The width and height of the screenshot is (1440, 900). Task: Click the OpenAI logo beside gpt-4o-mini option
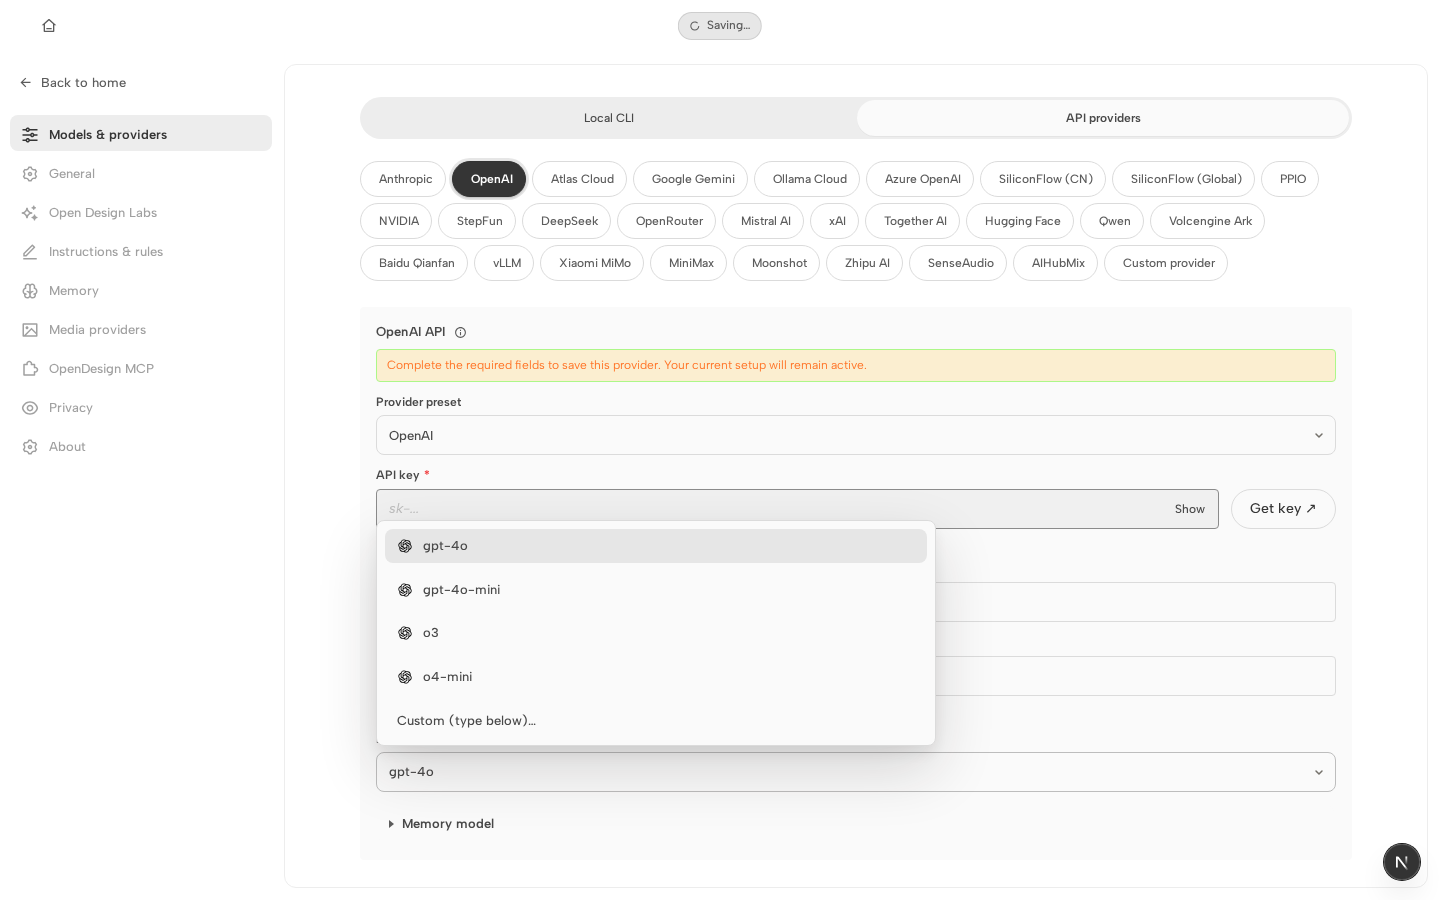(x=405, y=590)
